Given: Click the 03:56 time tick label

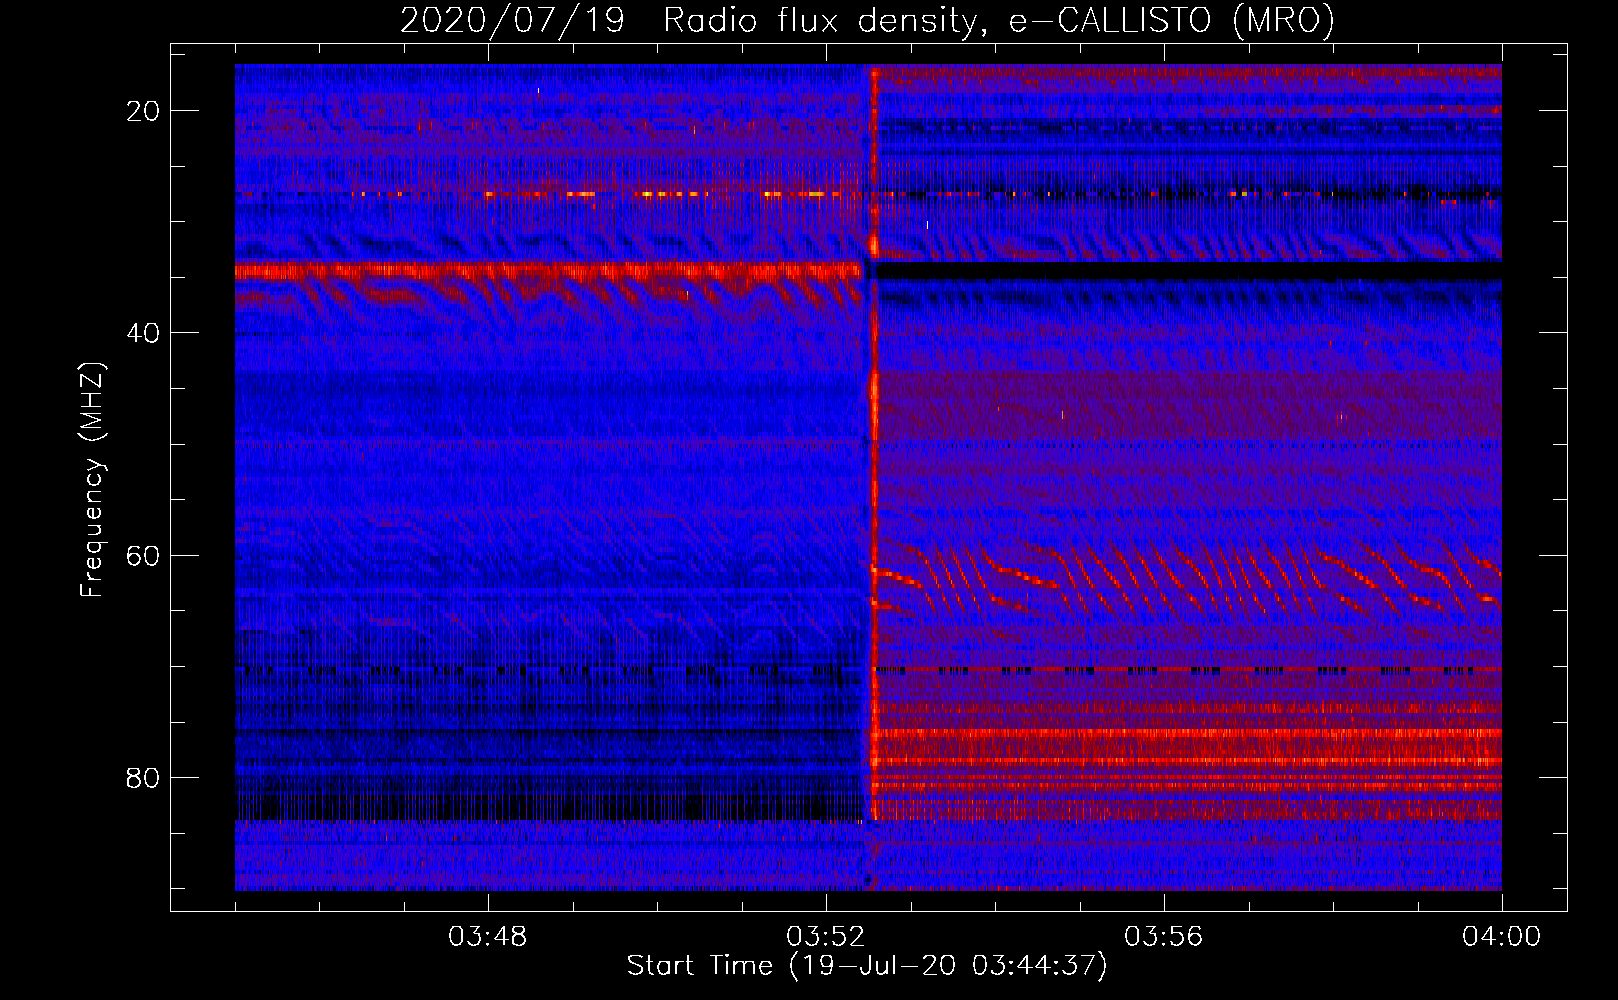Looking at the screenshot, I should (1164, 937).
